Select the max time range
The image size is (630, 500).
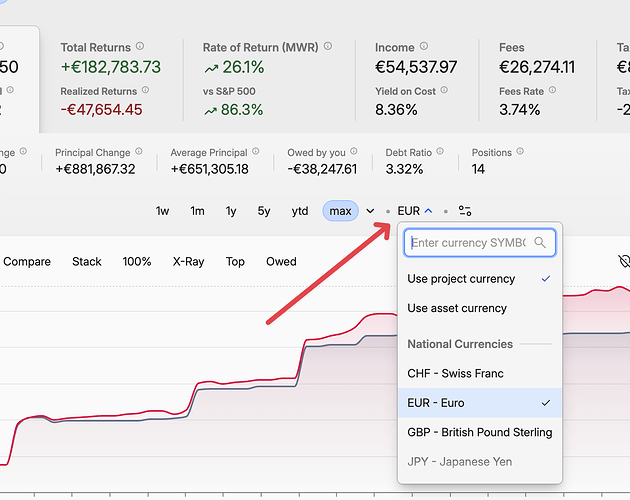click(340, 211)
